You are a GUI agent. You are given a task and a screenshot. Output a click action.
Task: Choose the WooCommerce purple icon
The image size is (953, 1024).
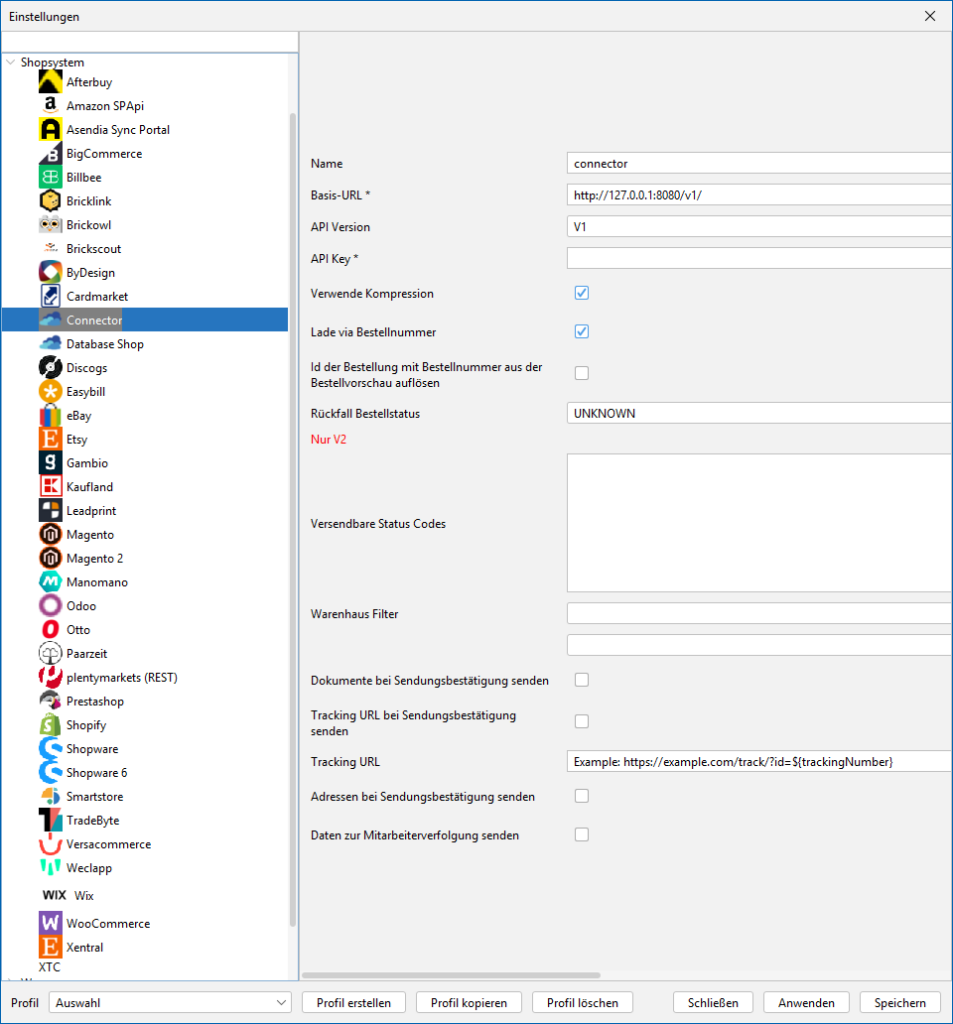point(50,923)
